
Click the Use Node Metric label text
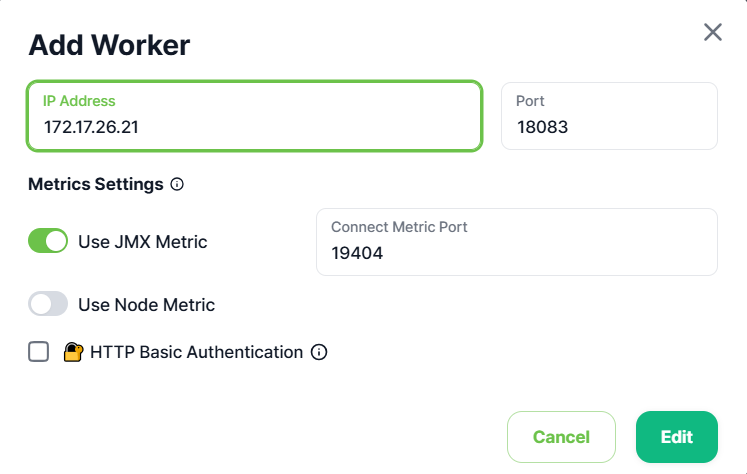(146, 305)
